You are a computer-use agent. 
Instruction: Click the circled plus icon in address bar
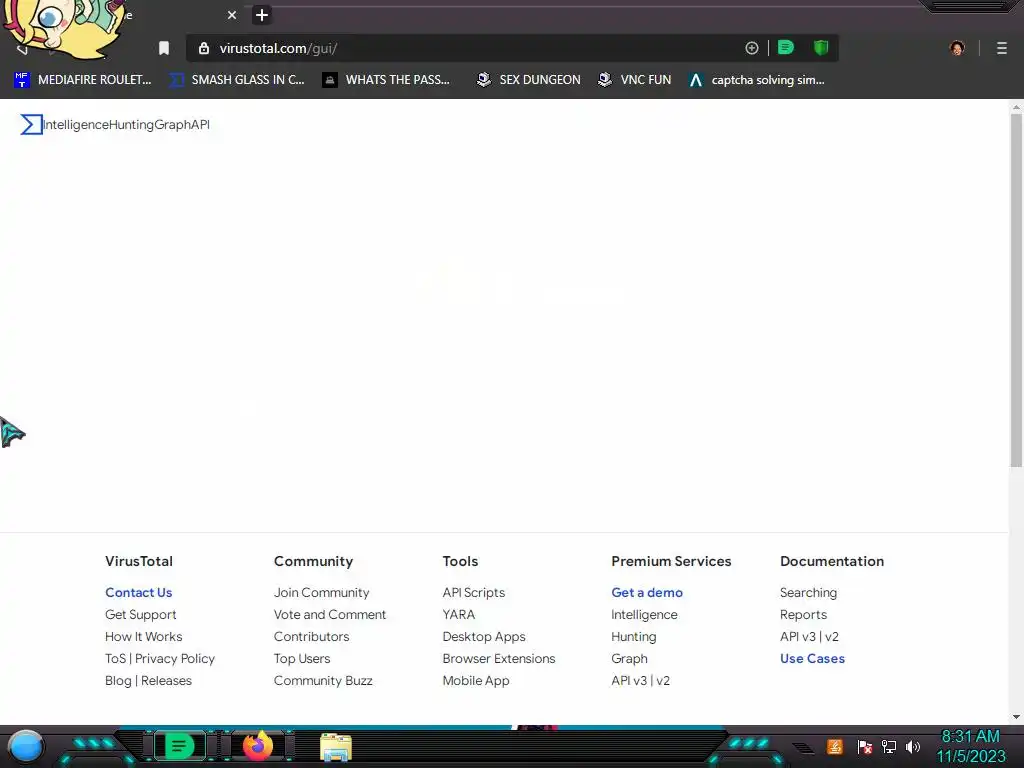[752, 48]
